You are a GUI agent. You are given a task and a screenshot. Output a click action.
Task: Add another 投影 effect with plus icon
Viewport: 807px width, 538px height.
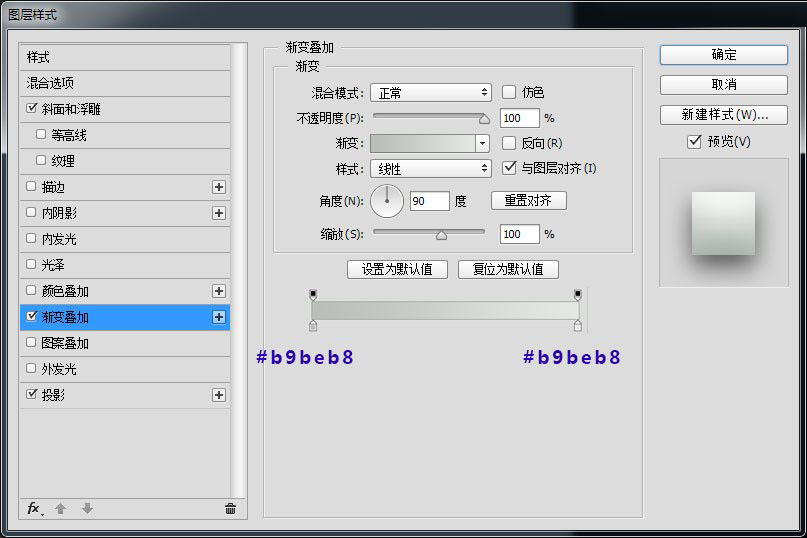219,395
